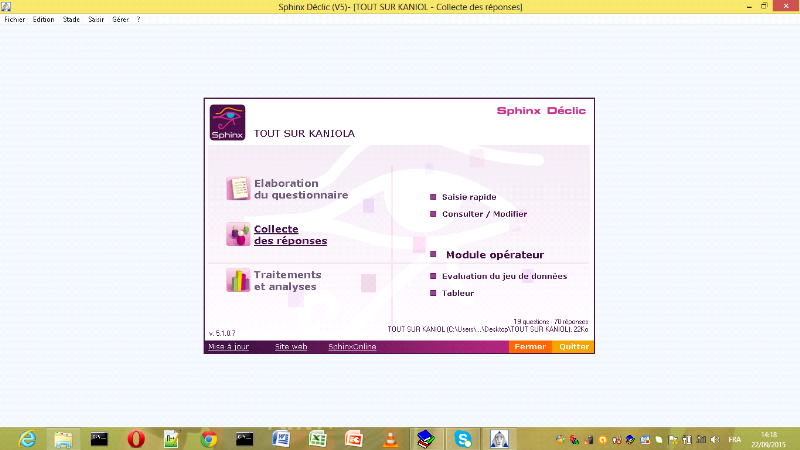Viewport: 800px width, 450px height.
Task: Launch Opera browser from the taskbar
Action: tap(136, 438)
